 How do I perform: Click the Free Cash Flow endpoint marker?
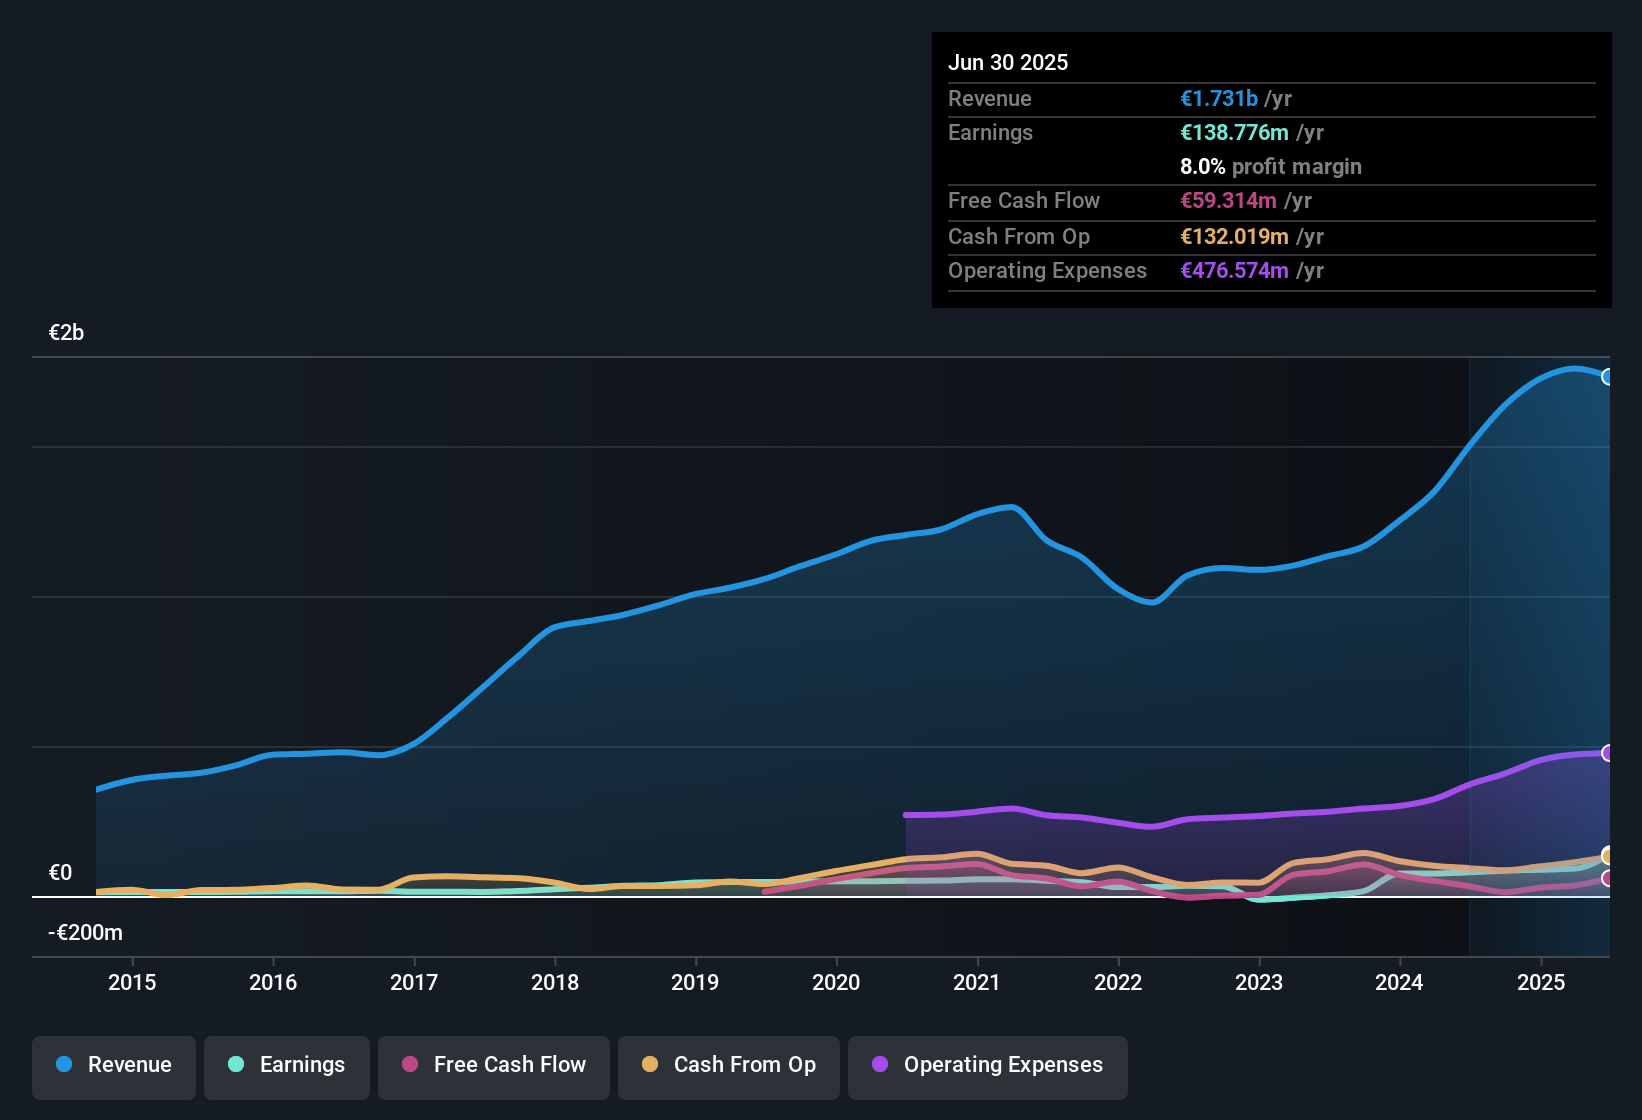pyautogui.click(x=1608, y=878)
